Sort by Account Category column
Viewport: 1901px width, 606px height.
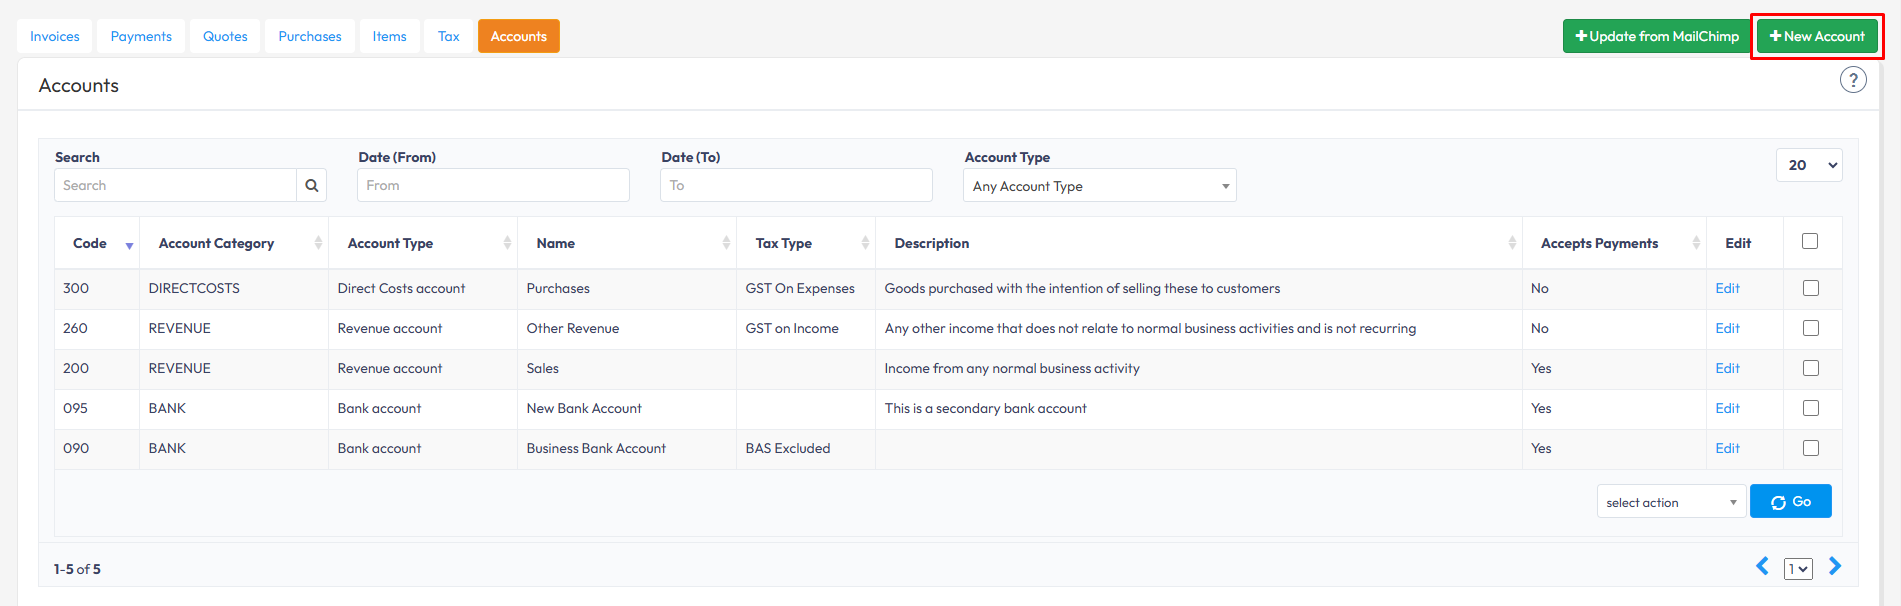234,243
